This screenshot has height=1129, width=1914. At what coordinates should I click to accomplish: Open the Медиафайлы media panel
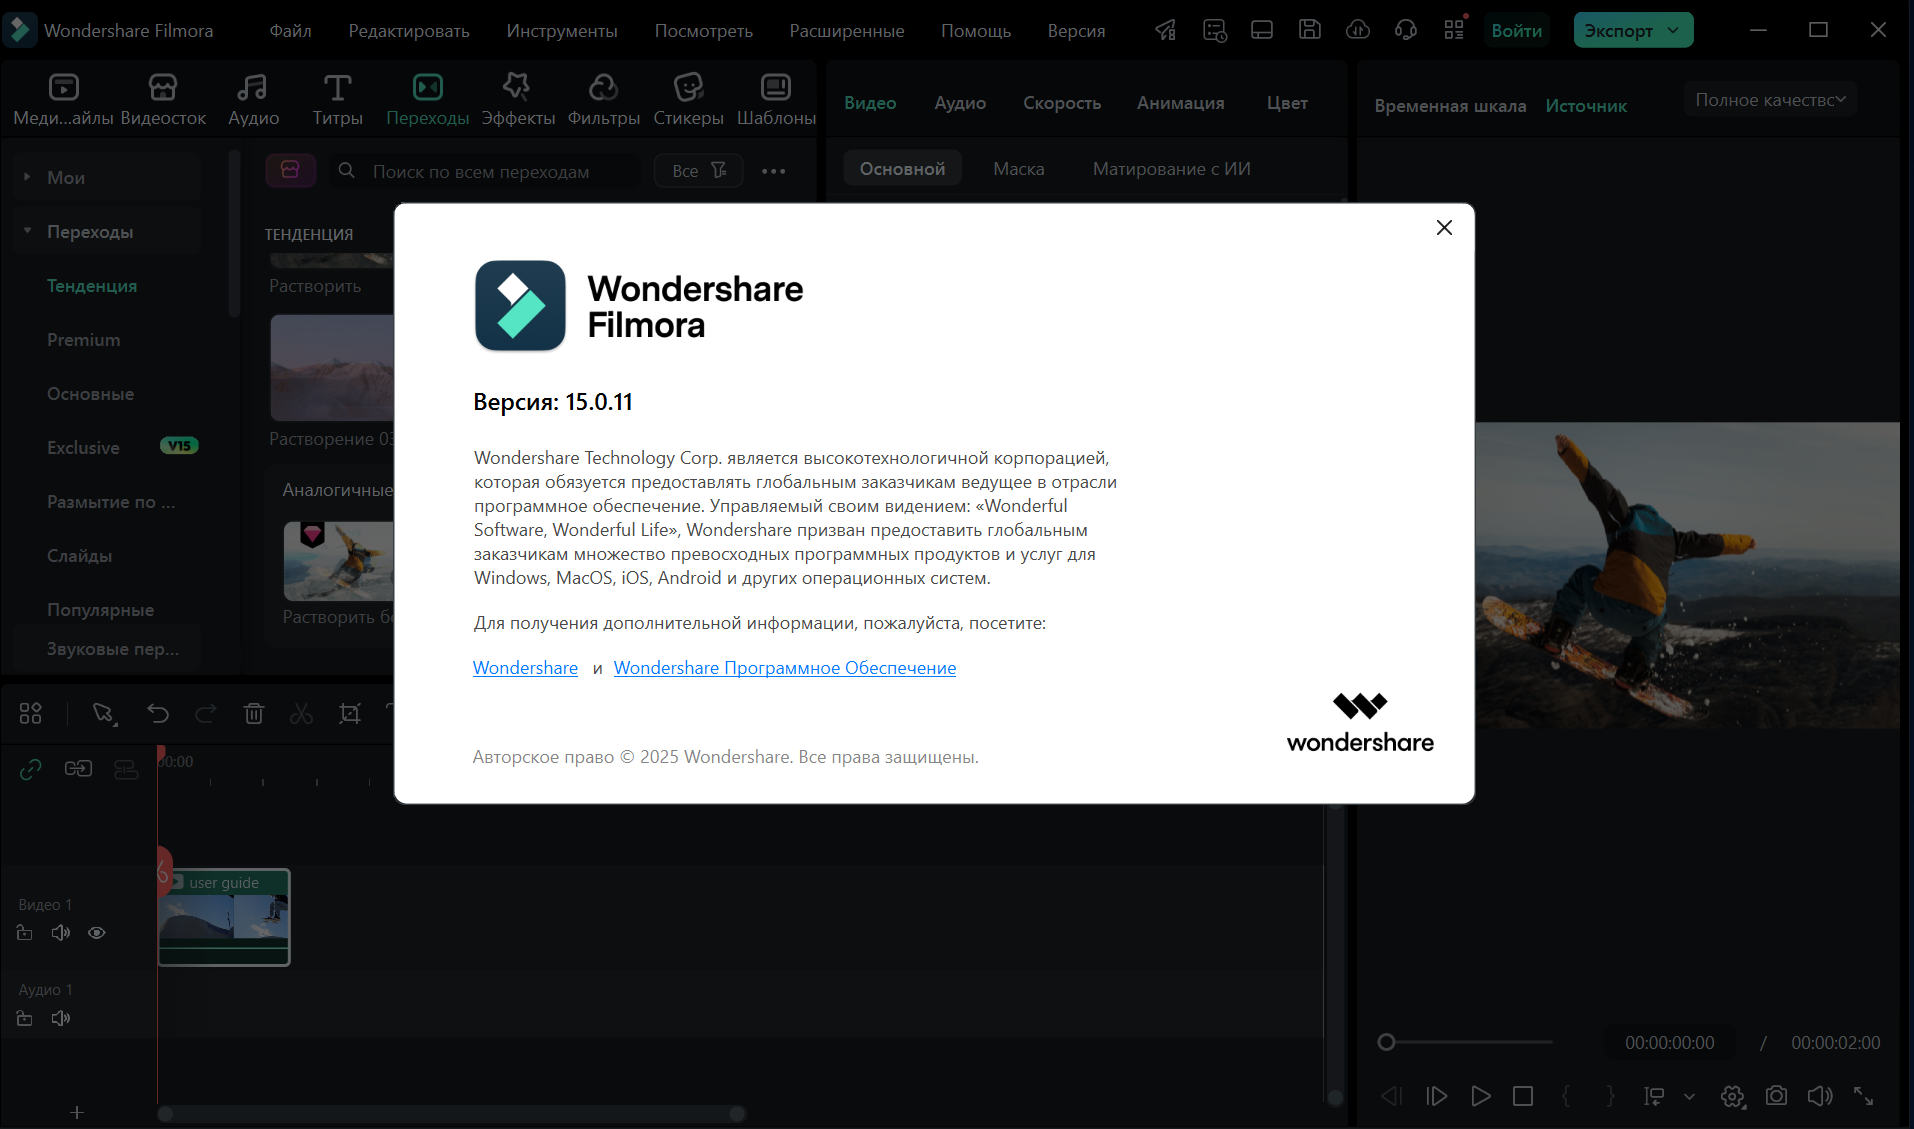point(64,100)
